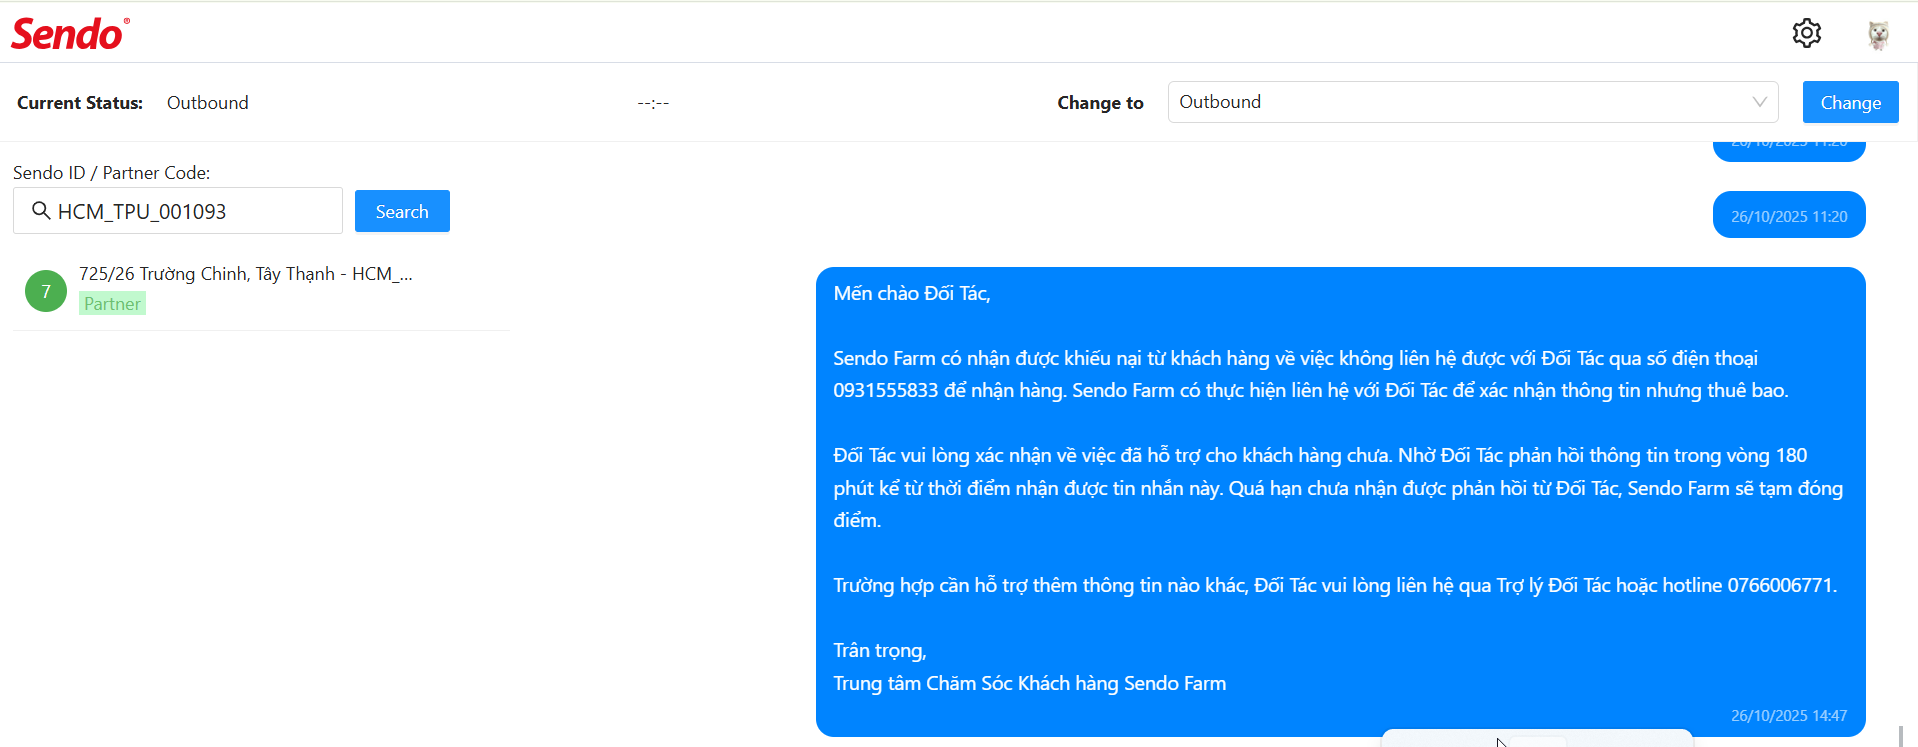This screenshot has width=1918, height=747.
Task: Focus the Partner Code search field
Action: click(x=178, y=211)
